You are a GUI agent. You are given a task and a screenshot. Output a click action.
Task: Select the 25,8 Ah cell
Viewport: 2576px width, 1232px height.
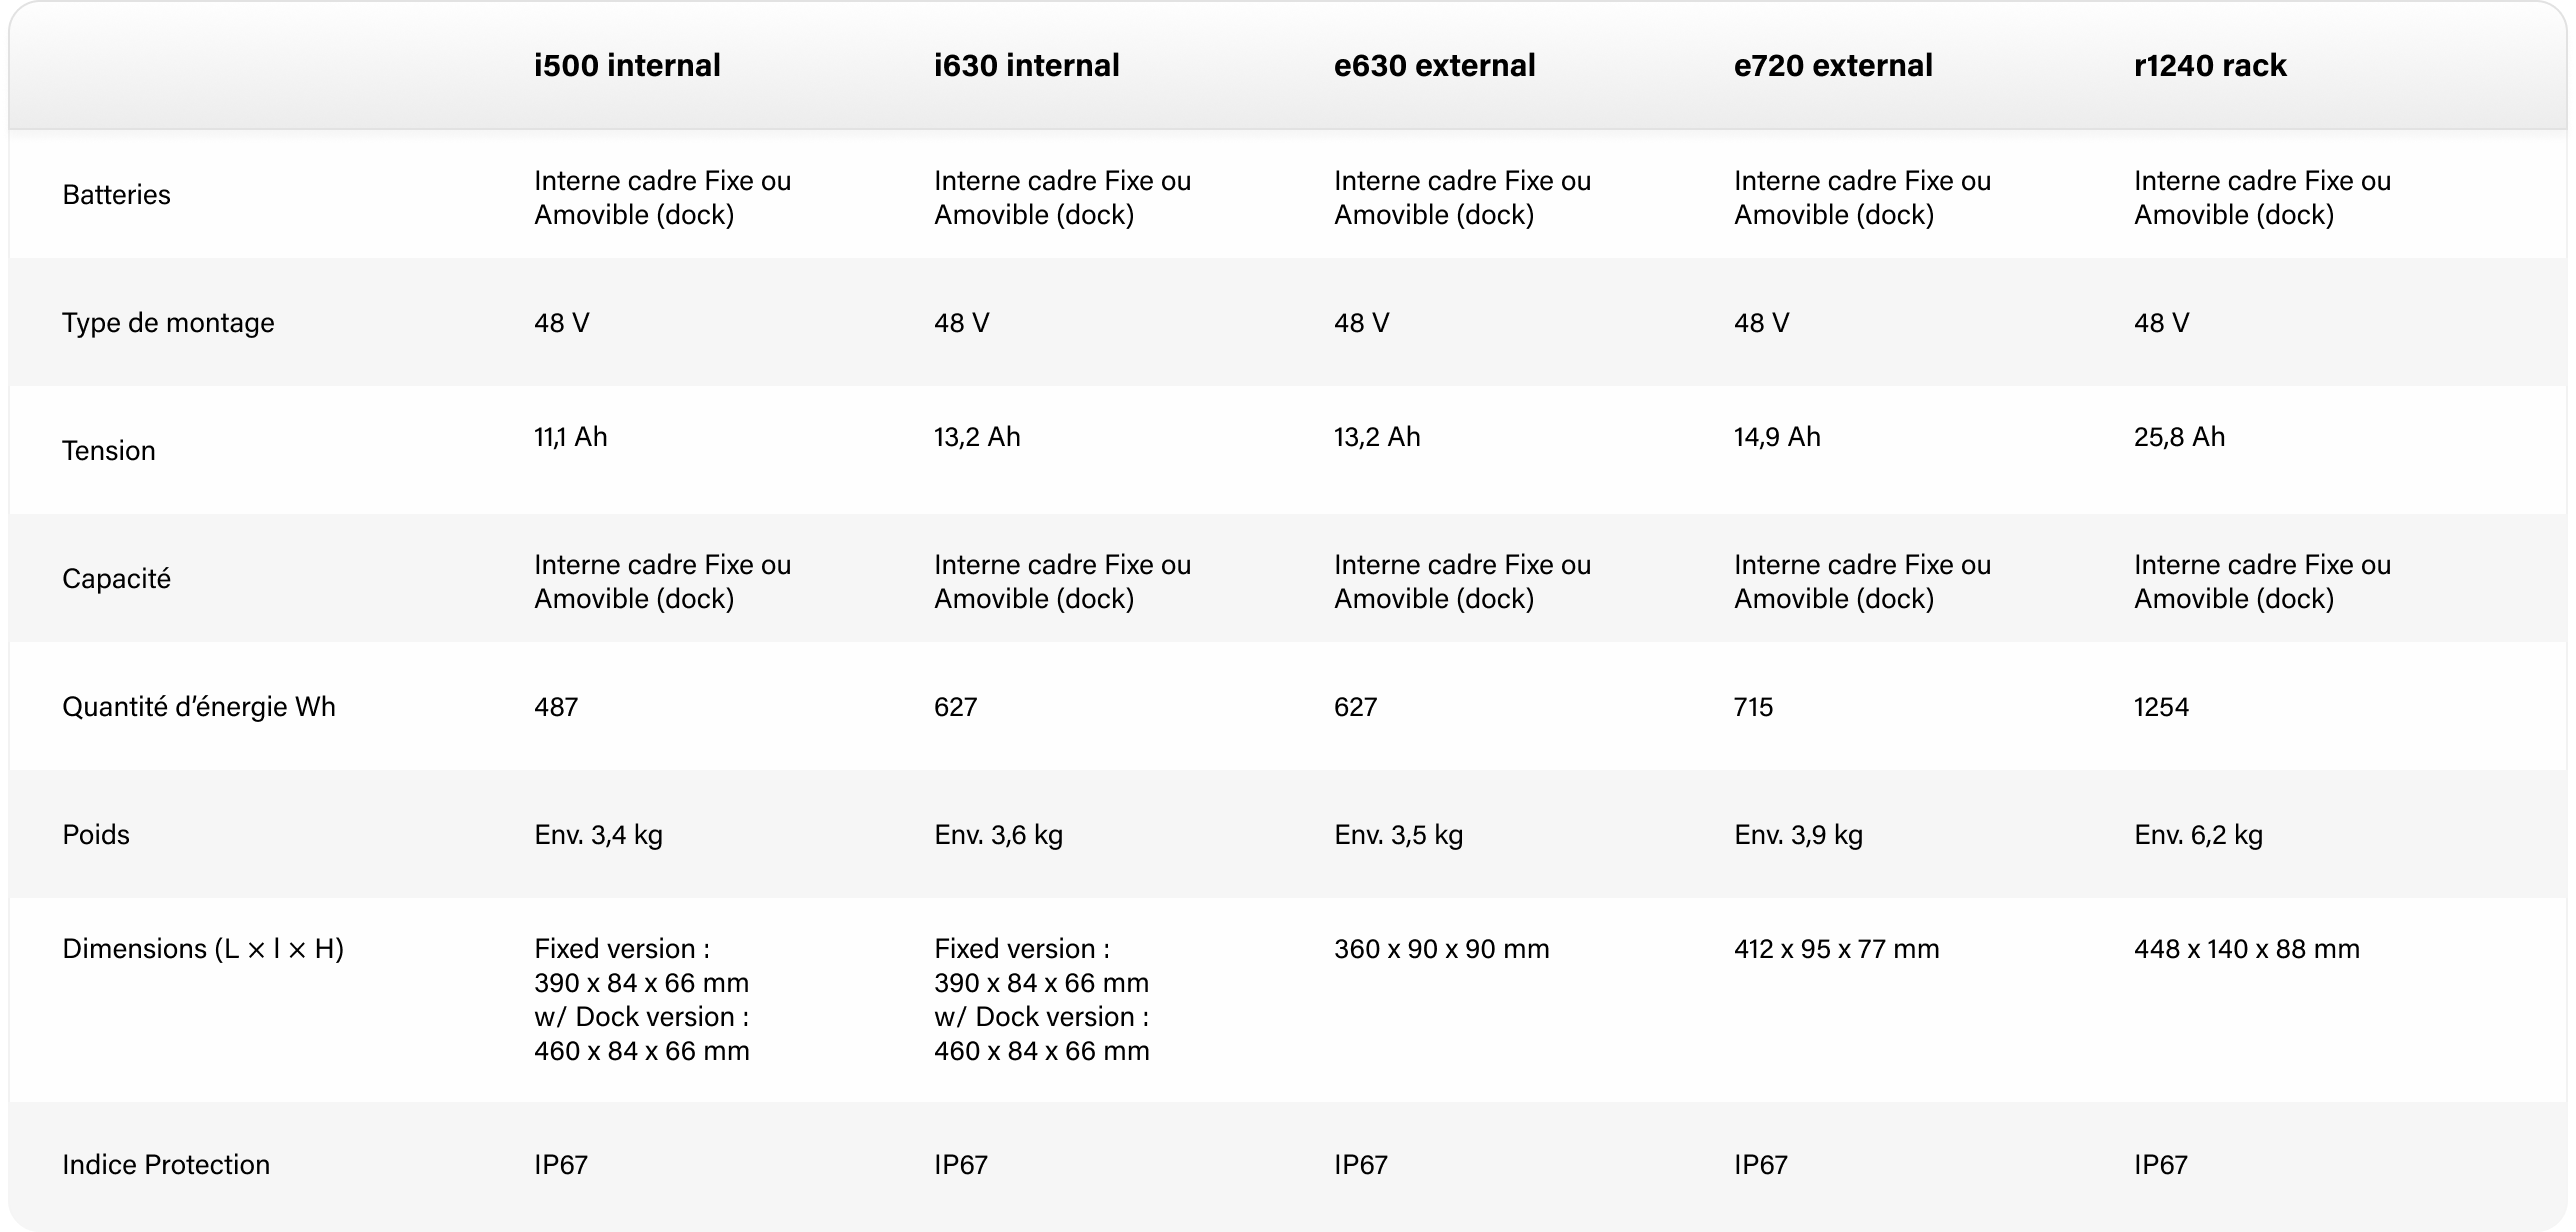[2179, 437]
